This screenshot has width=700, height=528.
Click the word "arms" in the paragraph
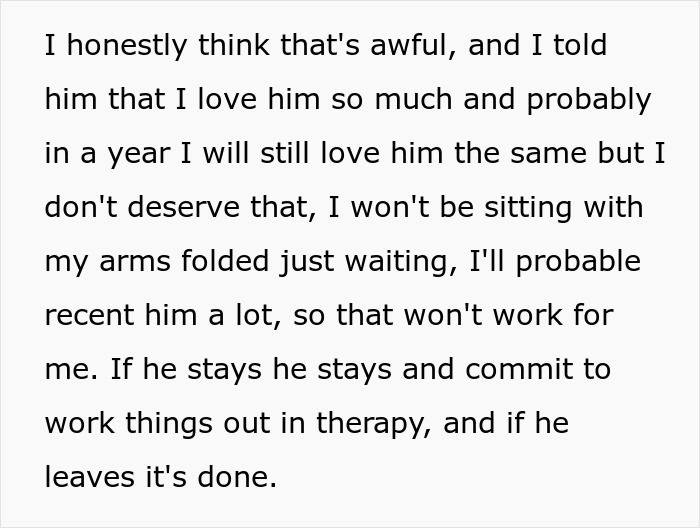(x=129, y=262)
